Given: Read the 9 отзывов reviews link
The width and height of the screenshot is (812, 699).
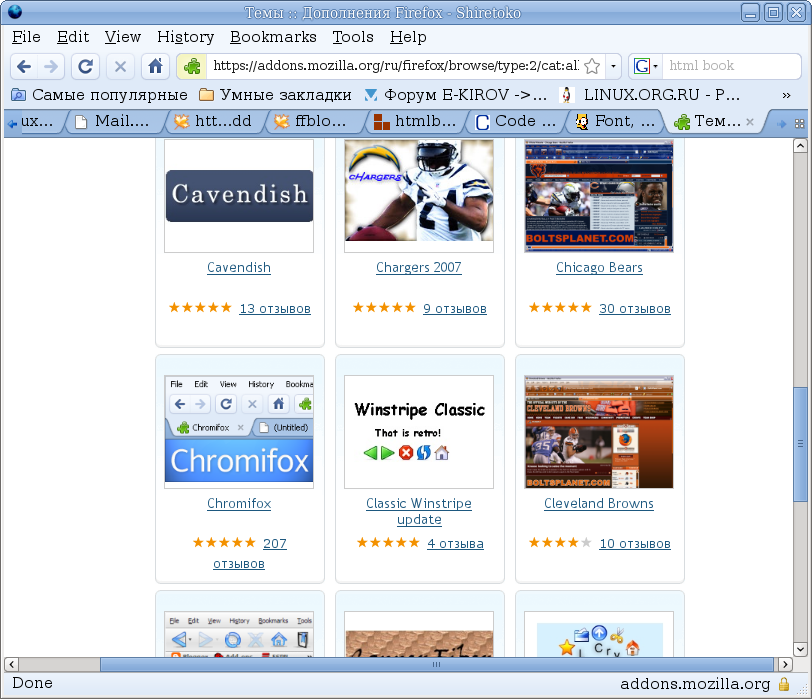Looking at the screenshot, I should click(455, 309).
